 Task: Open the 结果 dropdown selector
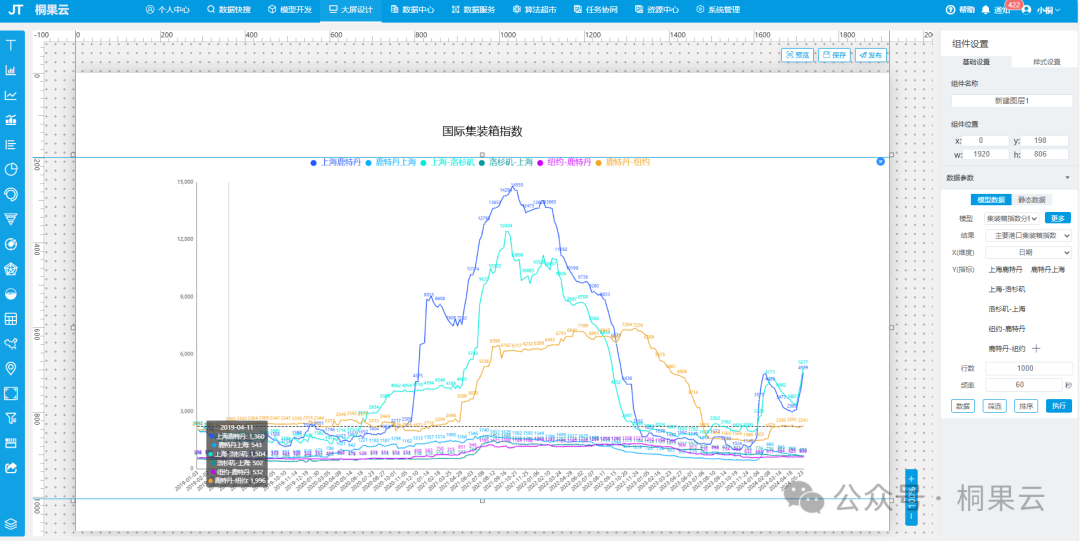(x=1028, y=235)
